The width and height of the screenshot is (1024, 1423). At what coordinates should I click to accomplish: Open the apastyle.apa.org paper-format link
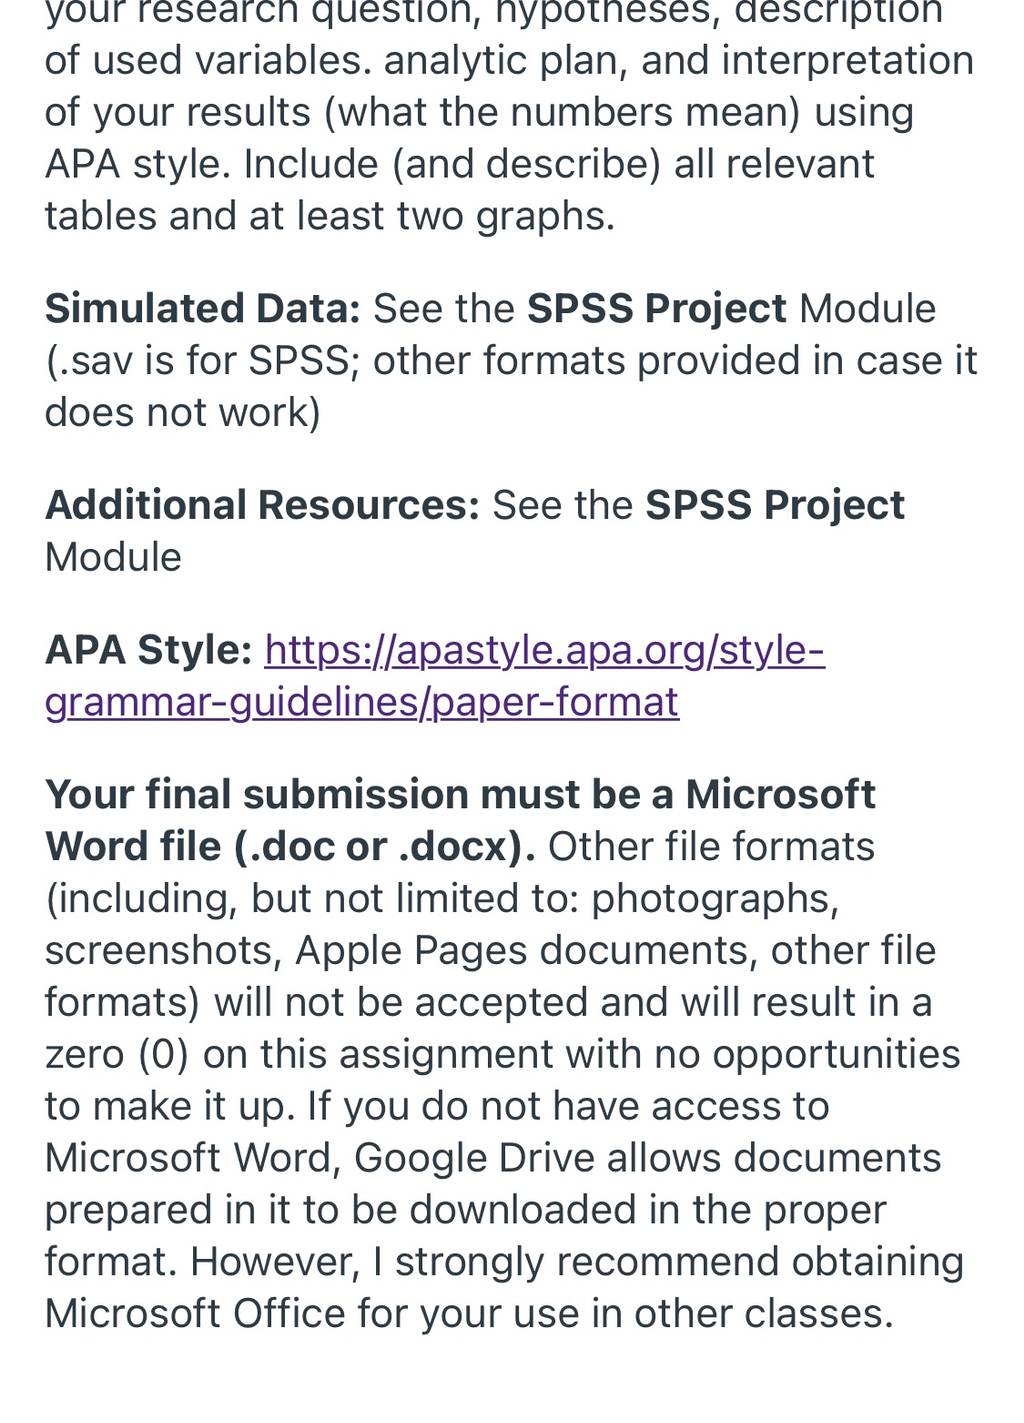tap(545, 651)
